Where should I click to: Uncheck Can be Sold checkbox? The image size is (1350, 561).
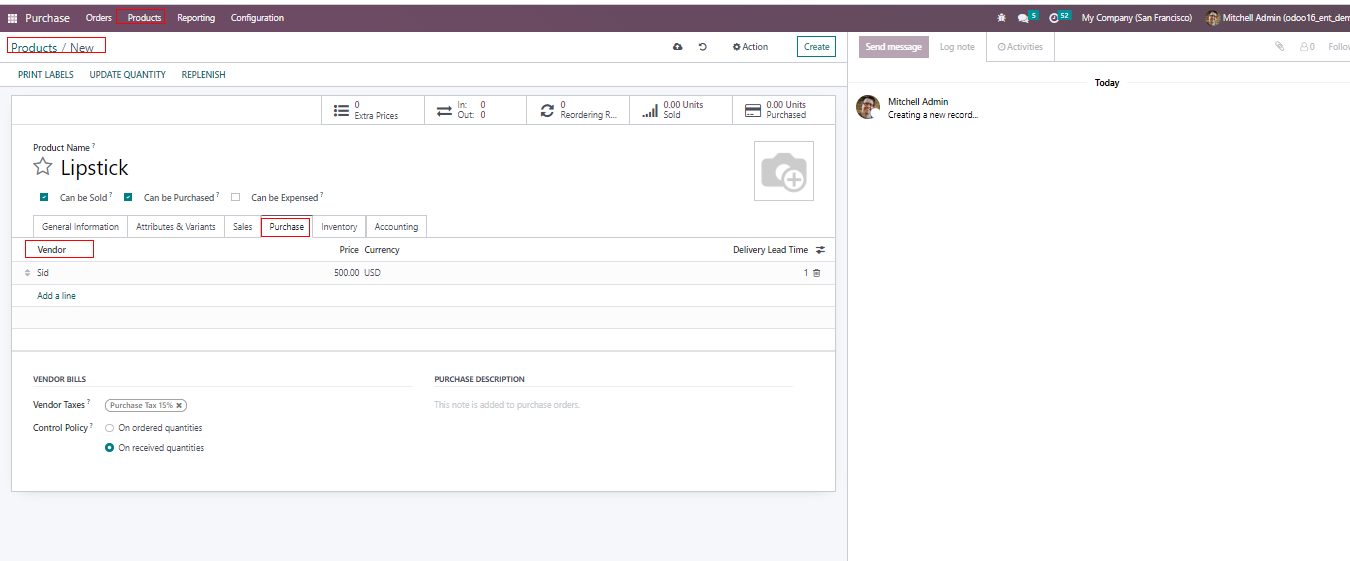point(44,198)
